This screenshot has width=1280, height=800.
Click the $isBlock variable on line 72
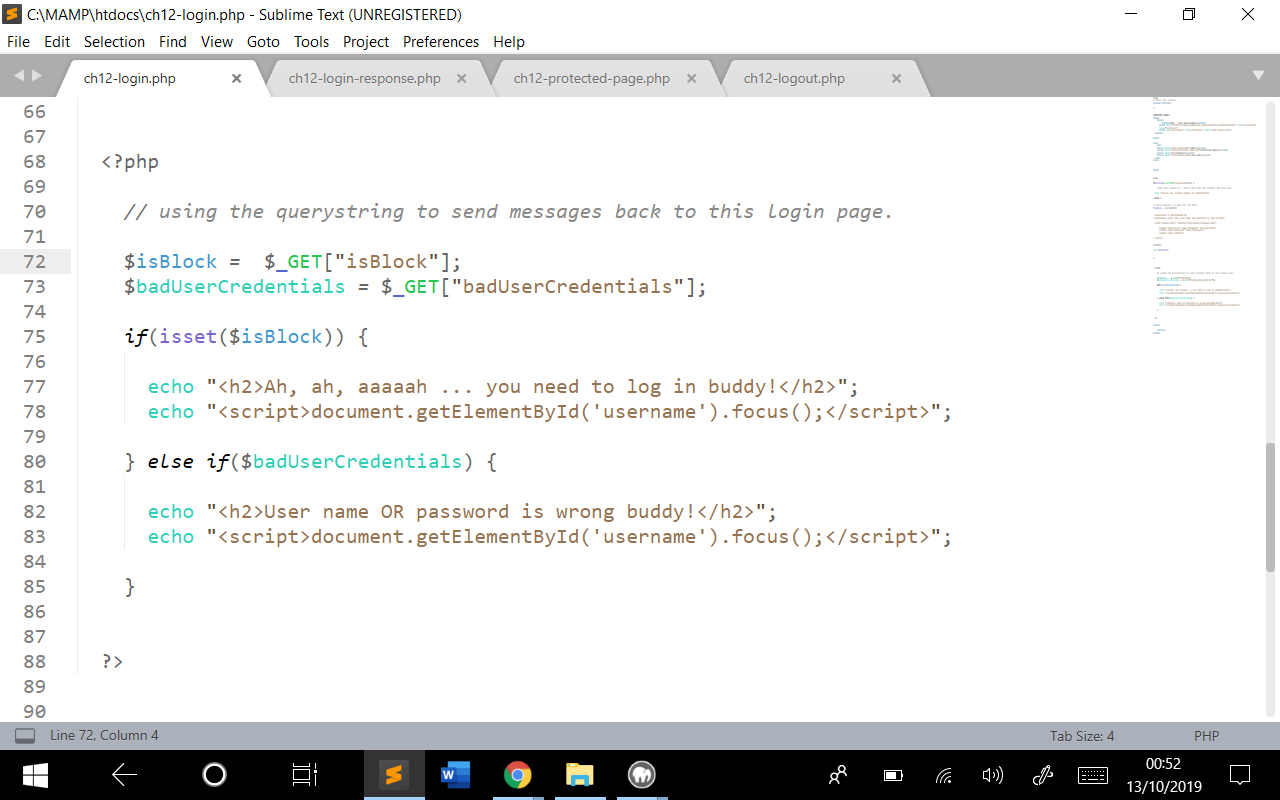pyautogui.click(x=170, y=261)
